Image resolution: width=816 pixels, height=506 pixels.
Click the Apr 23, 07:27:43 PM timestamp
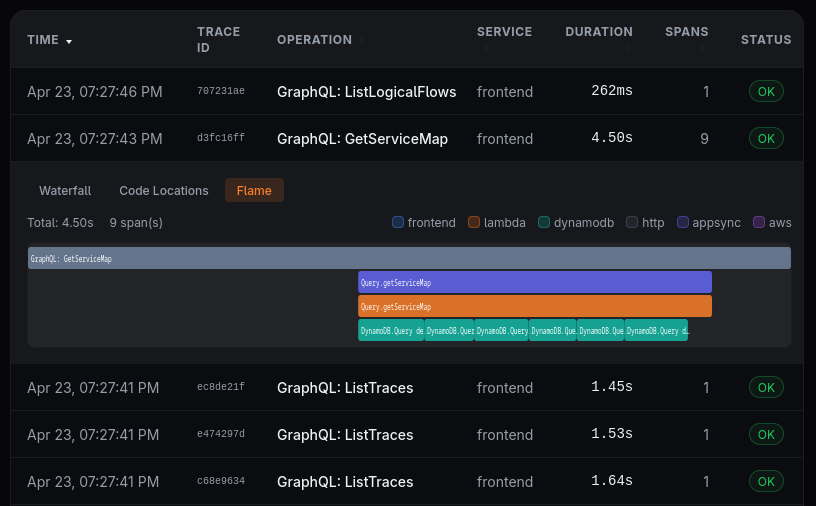(95, 138)
